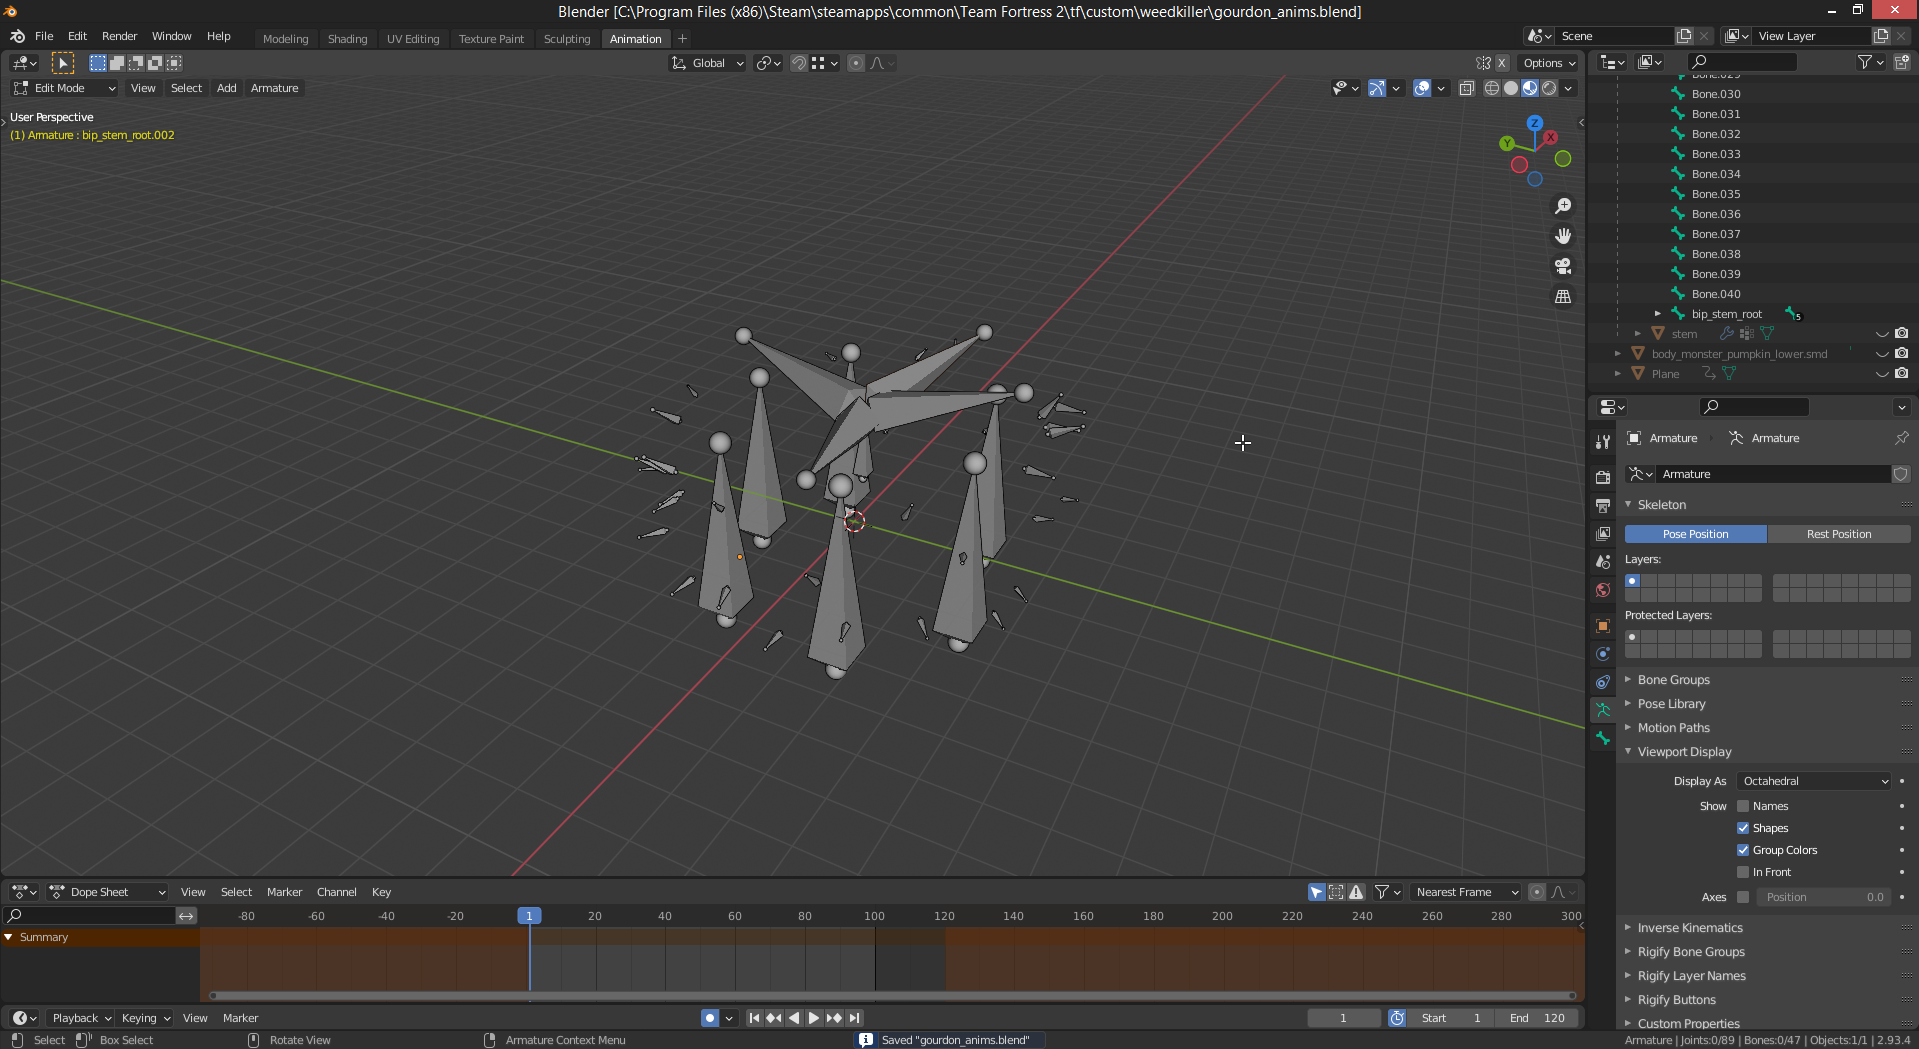
Task: Click the pan view hand icon
Action: click(x=1563, y=236)
